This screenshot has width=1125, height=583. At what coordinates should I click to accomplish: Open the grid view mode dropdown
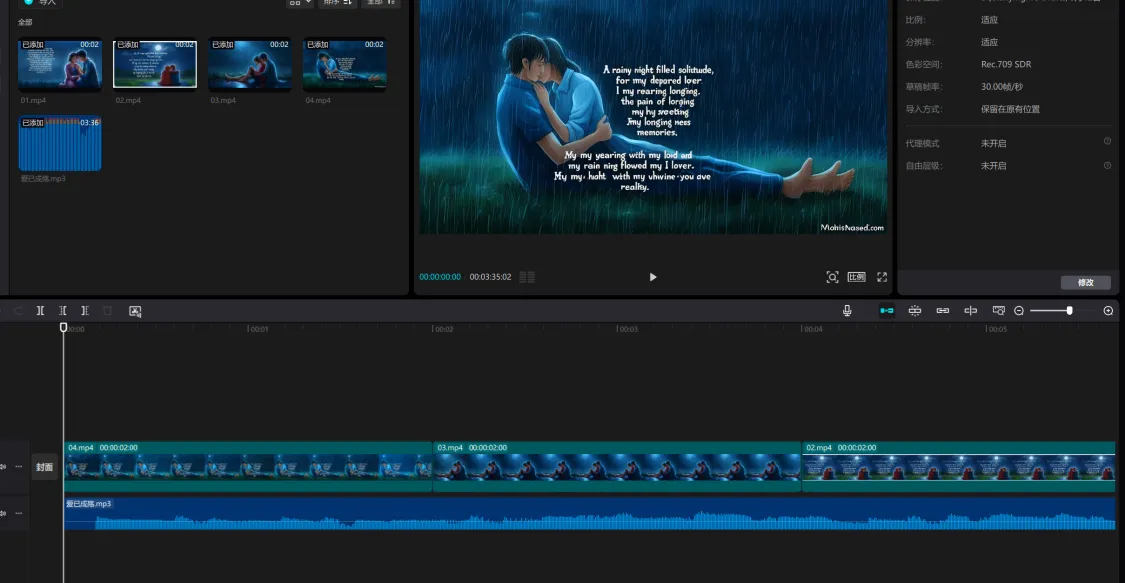coord(300,3)
